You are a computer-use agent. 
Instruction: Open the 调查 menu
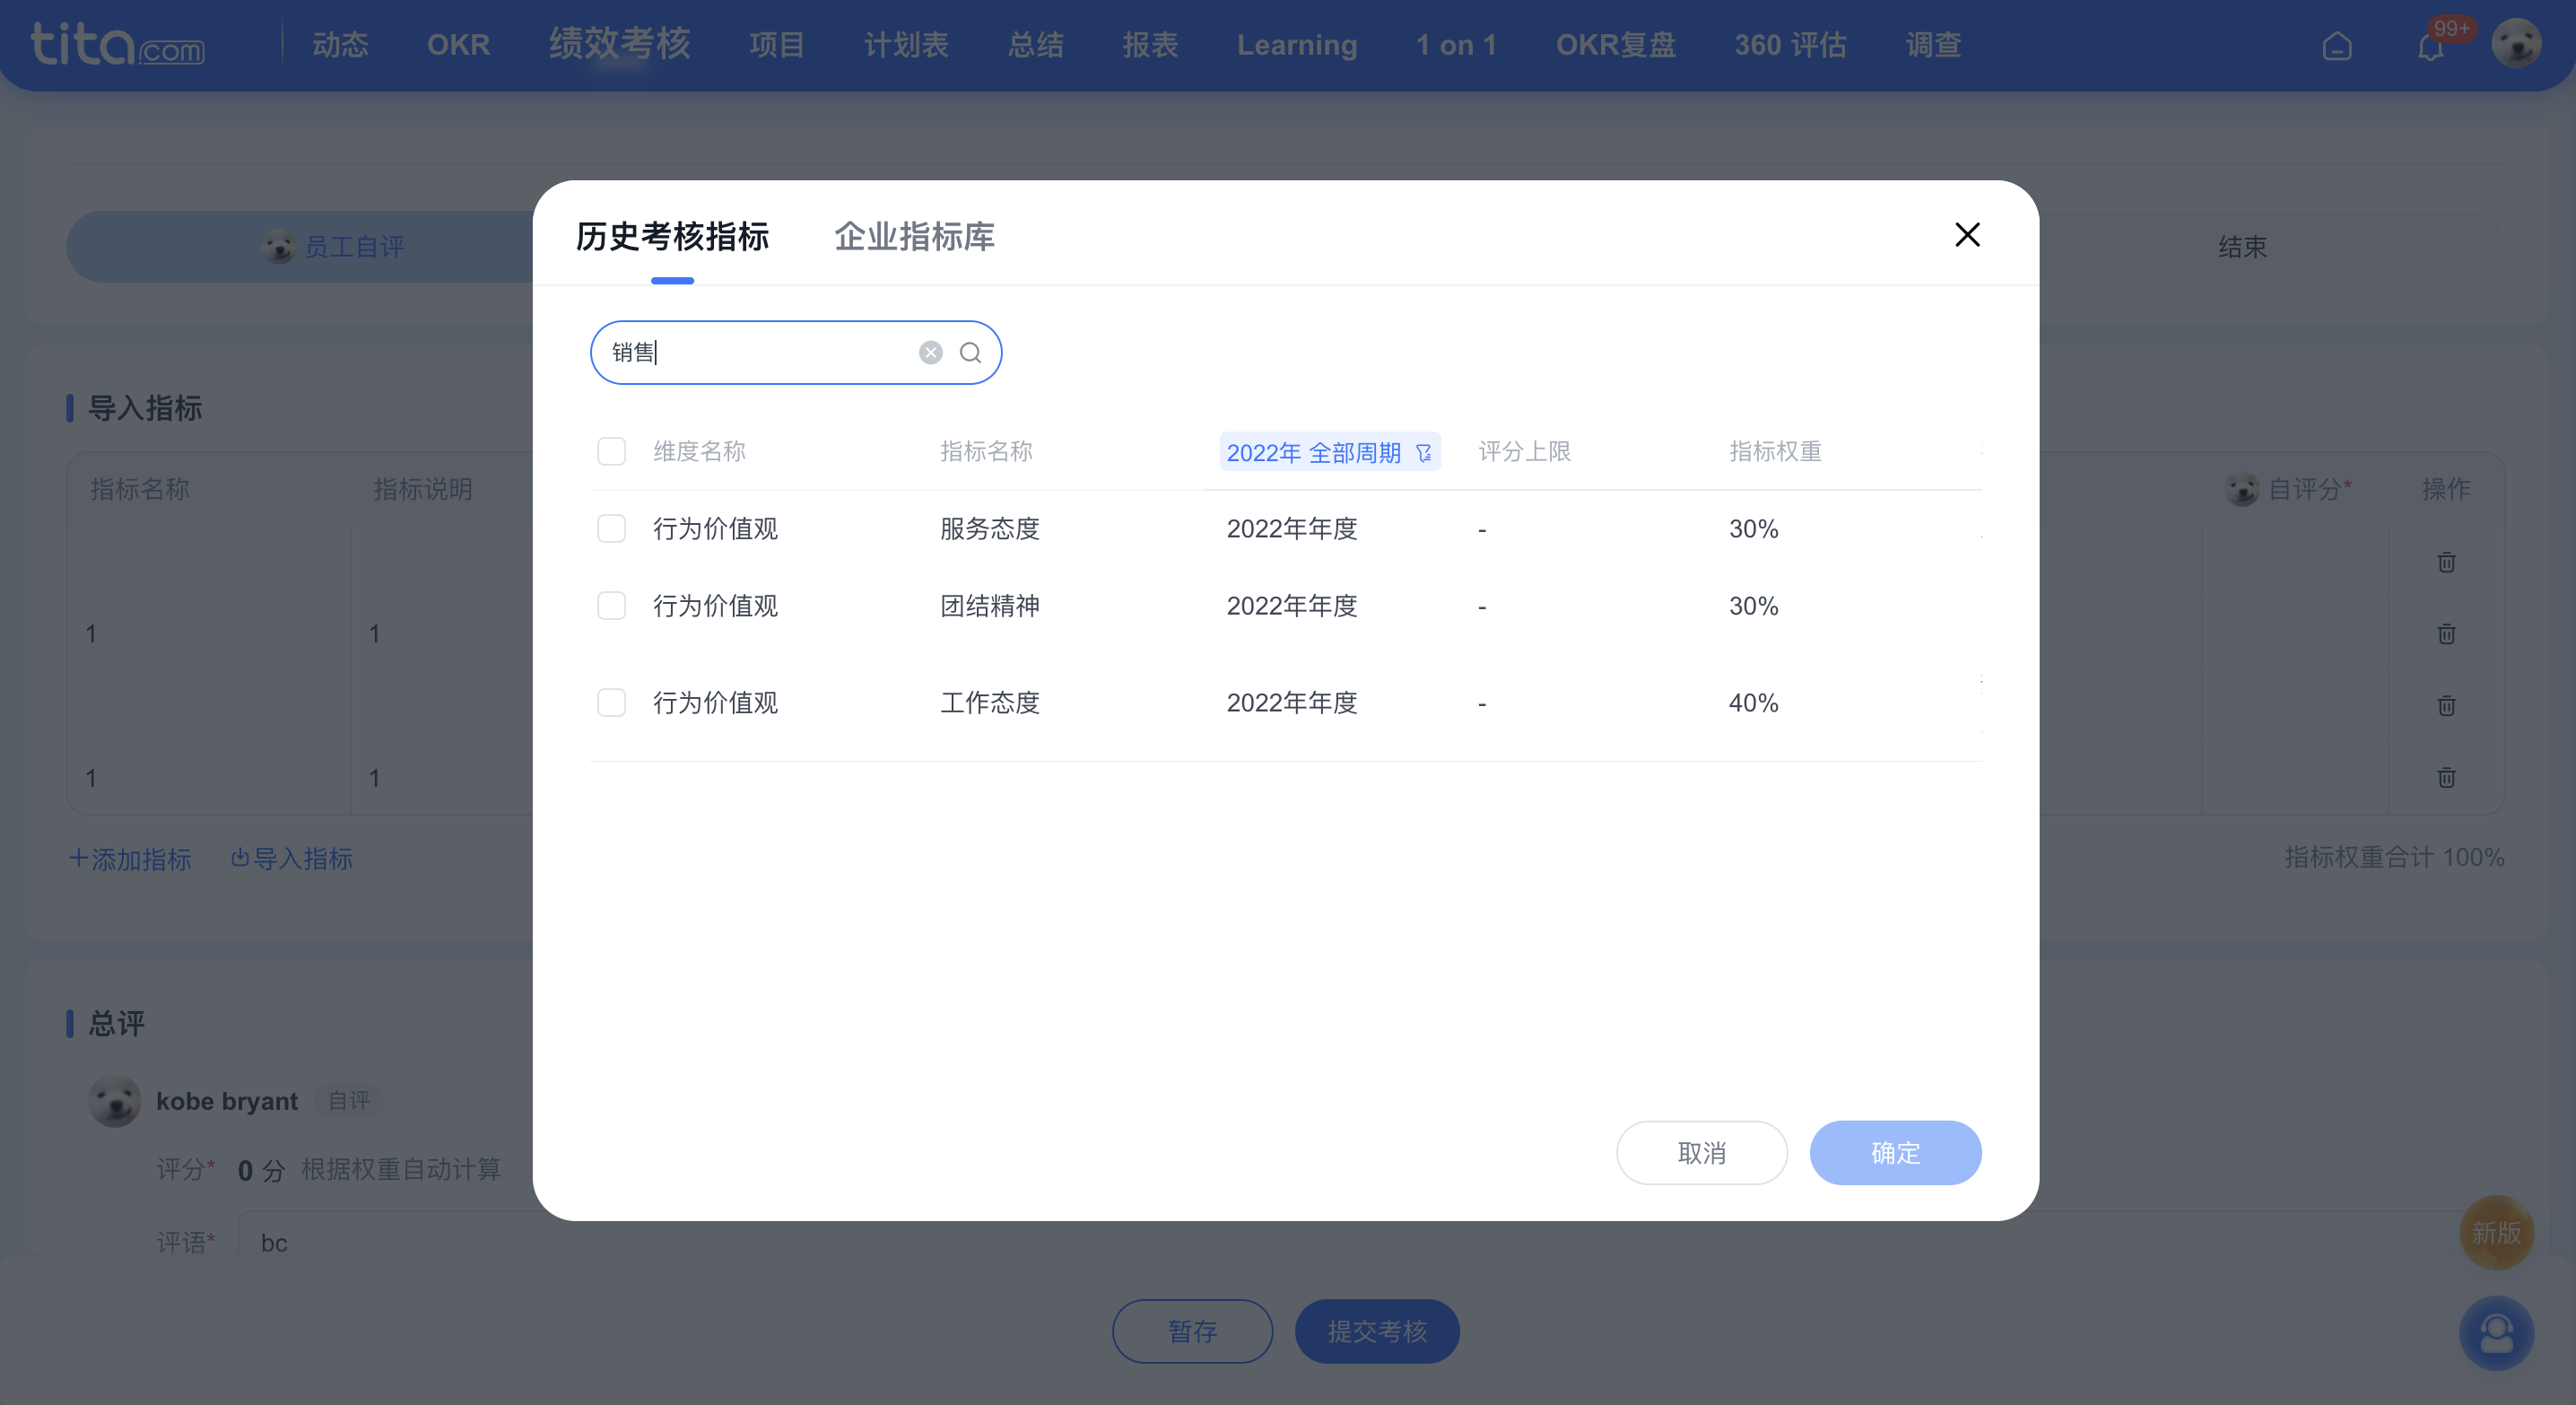1933,45
